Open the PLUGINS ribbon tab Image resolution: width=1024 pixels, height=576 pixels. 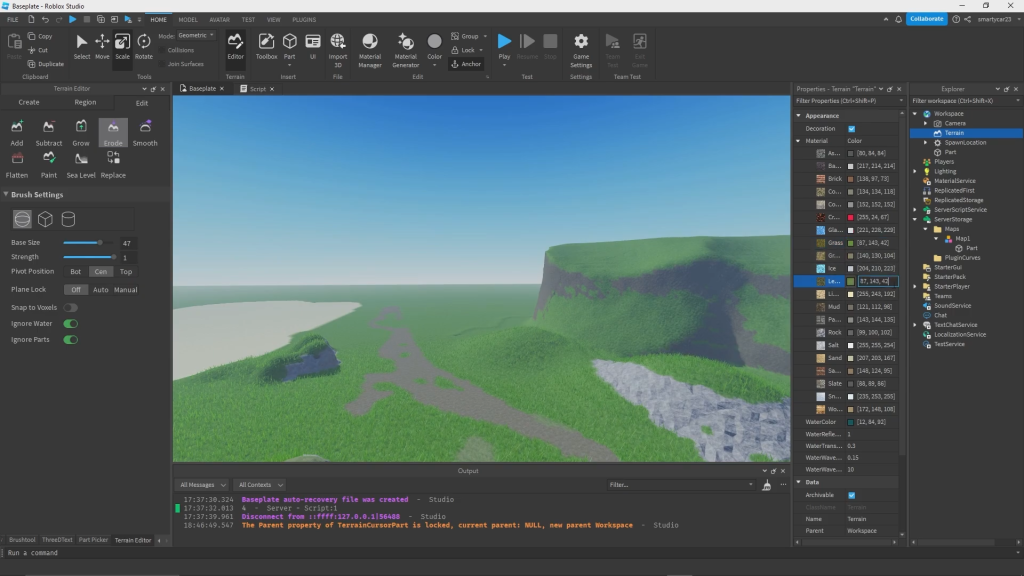click(304, 20)
